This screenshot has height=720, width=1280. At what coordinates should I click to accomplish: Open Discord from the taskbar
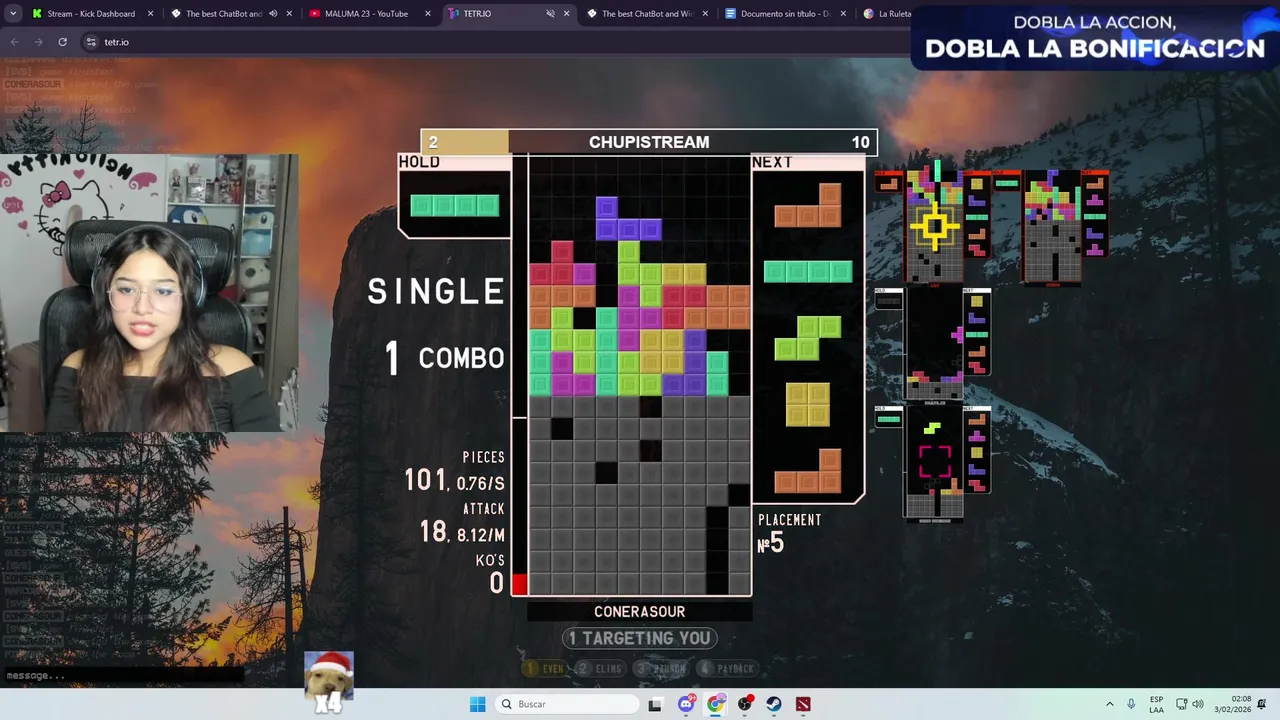(686, 704)
